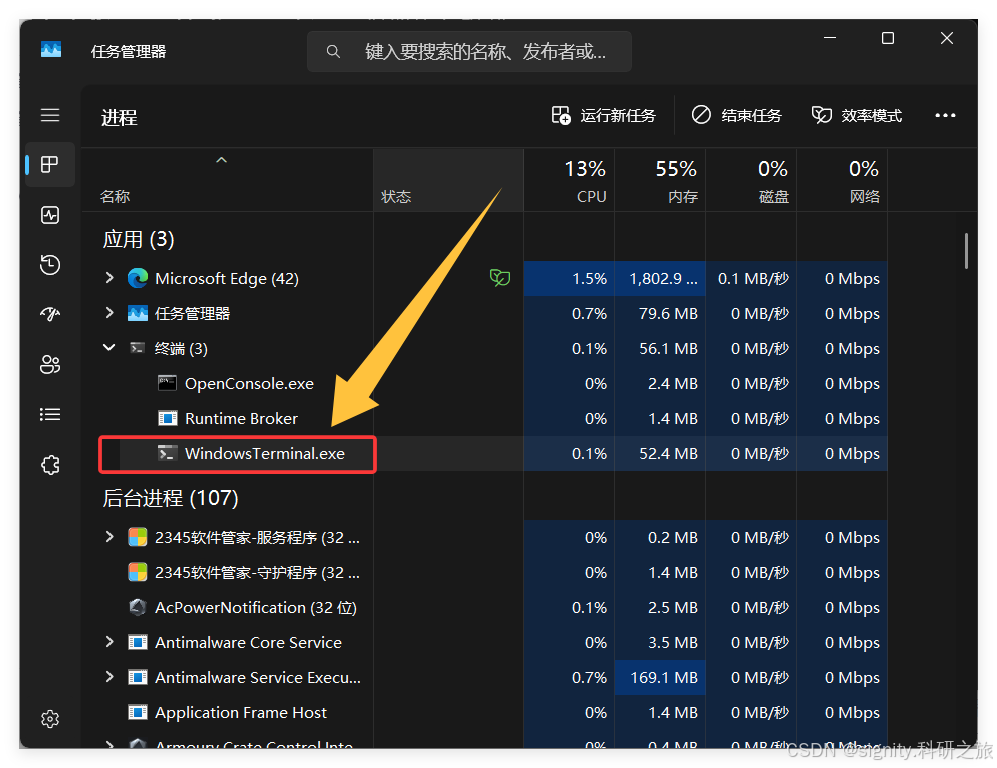Sort by the CPU column header

click(570, 181)
